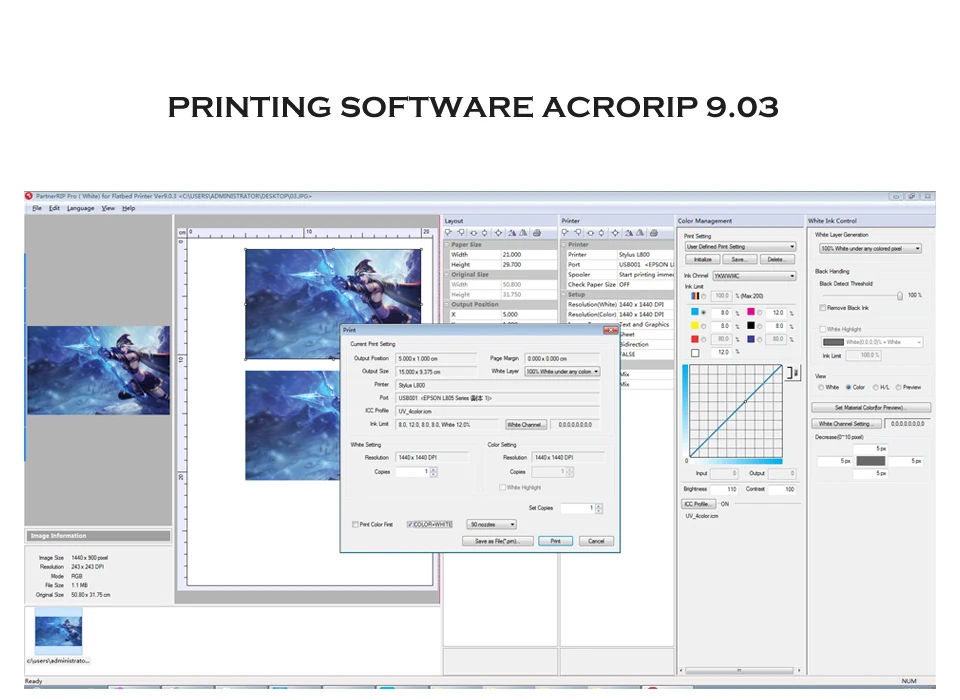The width and height of the screenshot is (960, 700).
Task: Click the Initialize button
Action: 703,260
